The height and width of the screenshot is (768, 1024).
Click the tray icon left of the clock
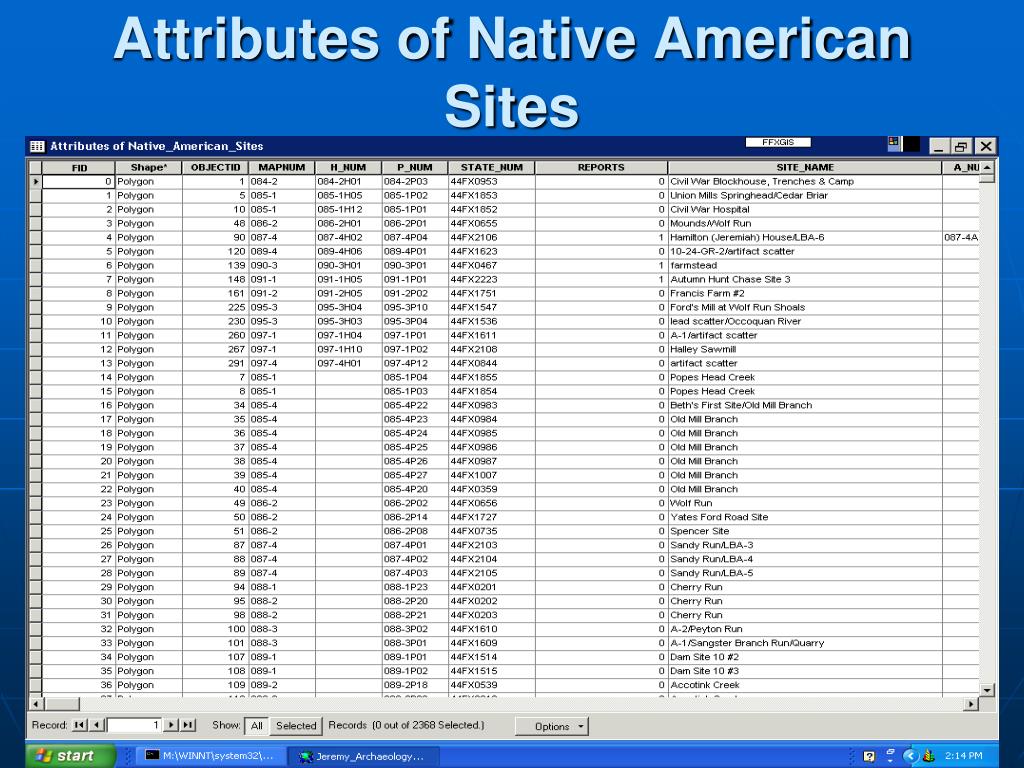click(929, 756)
